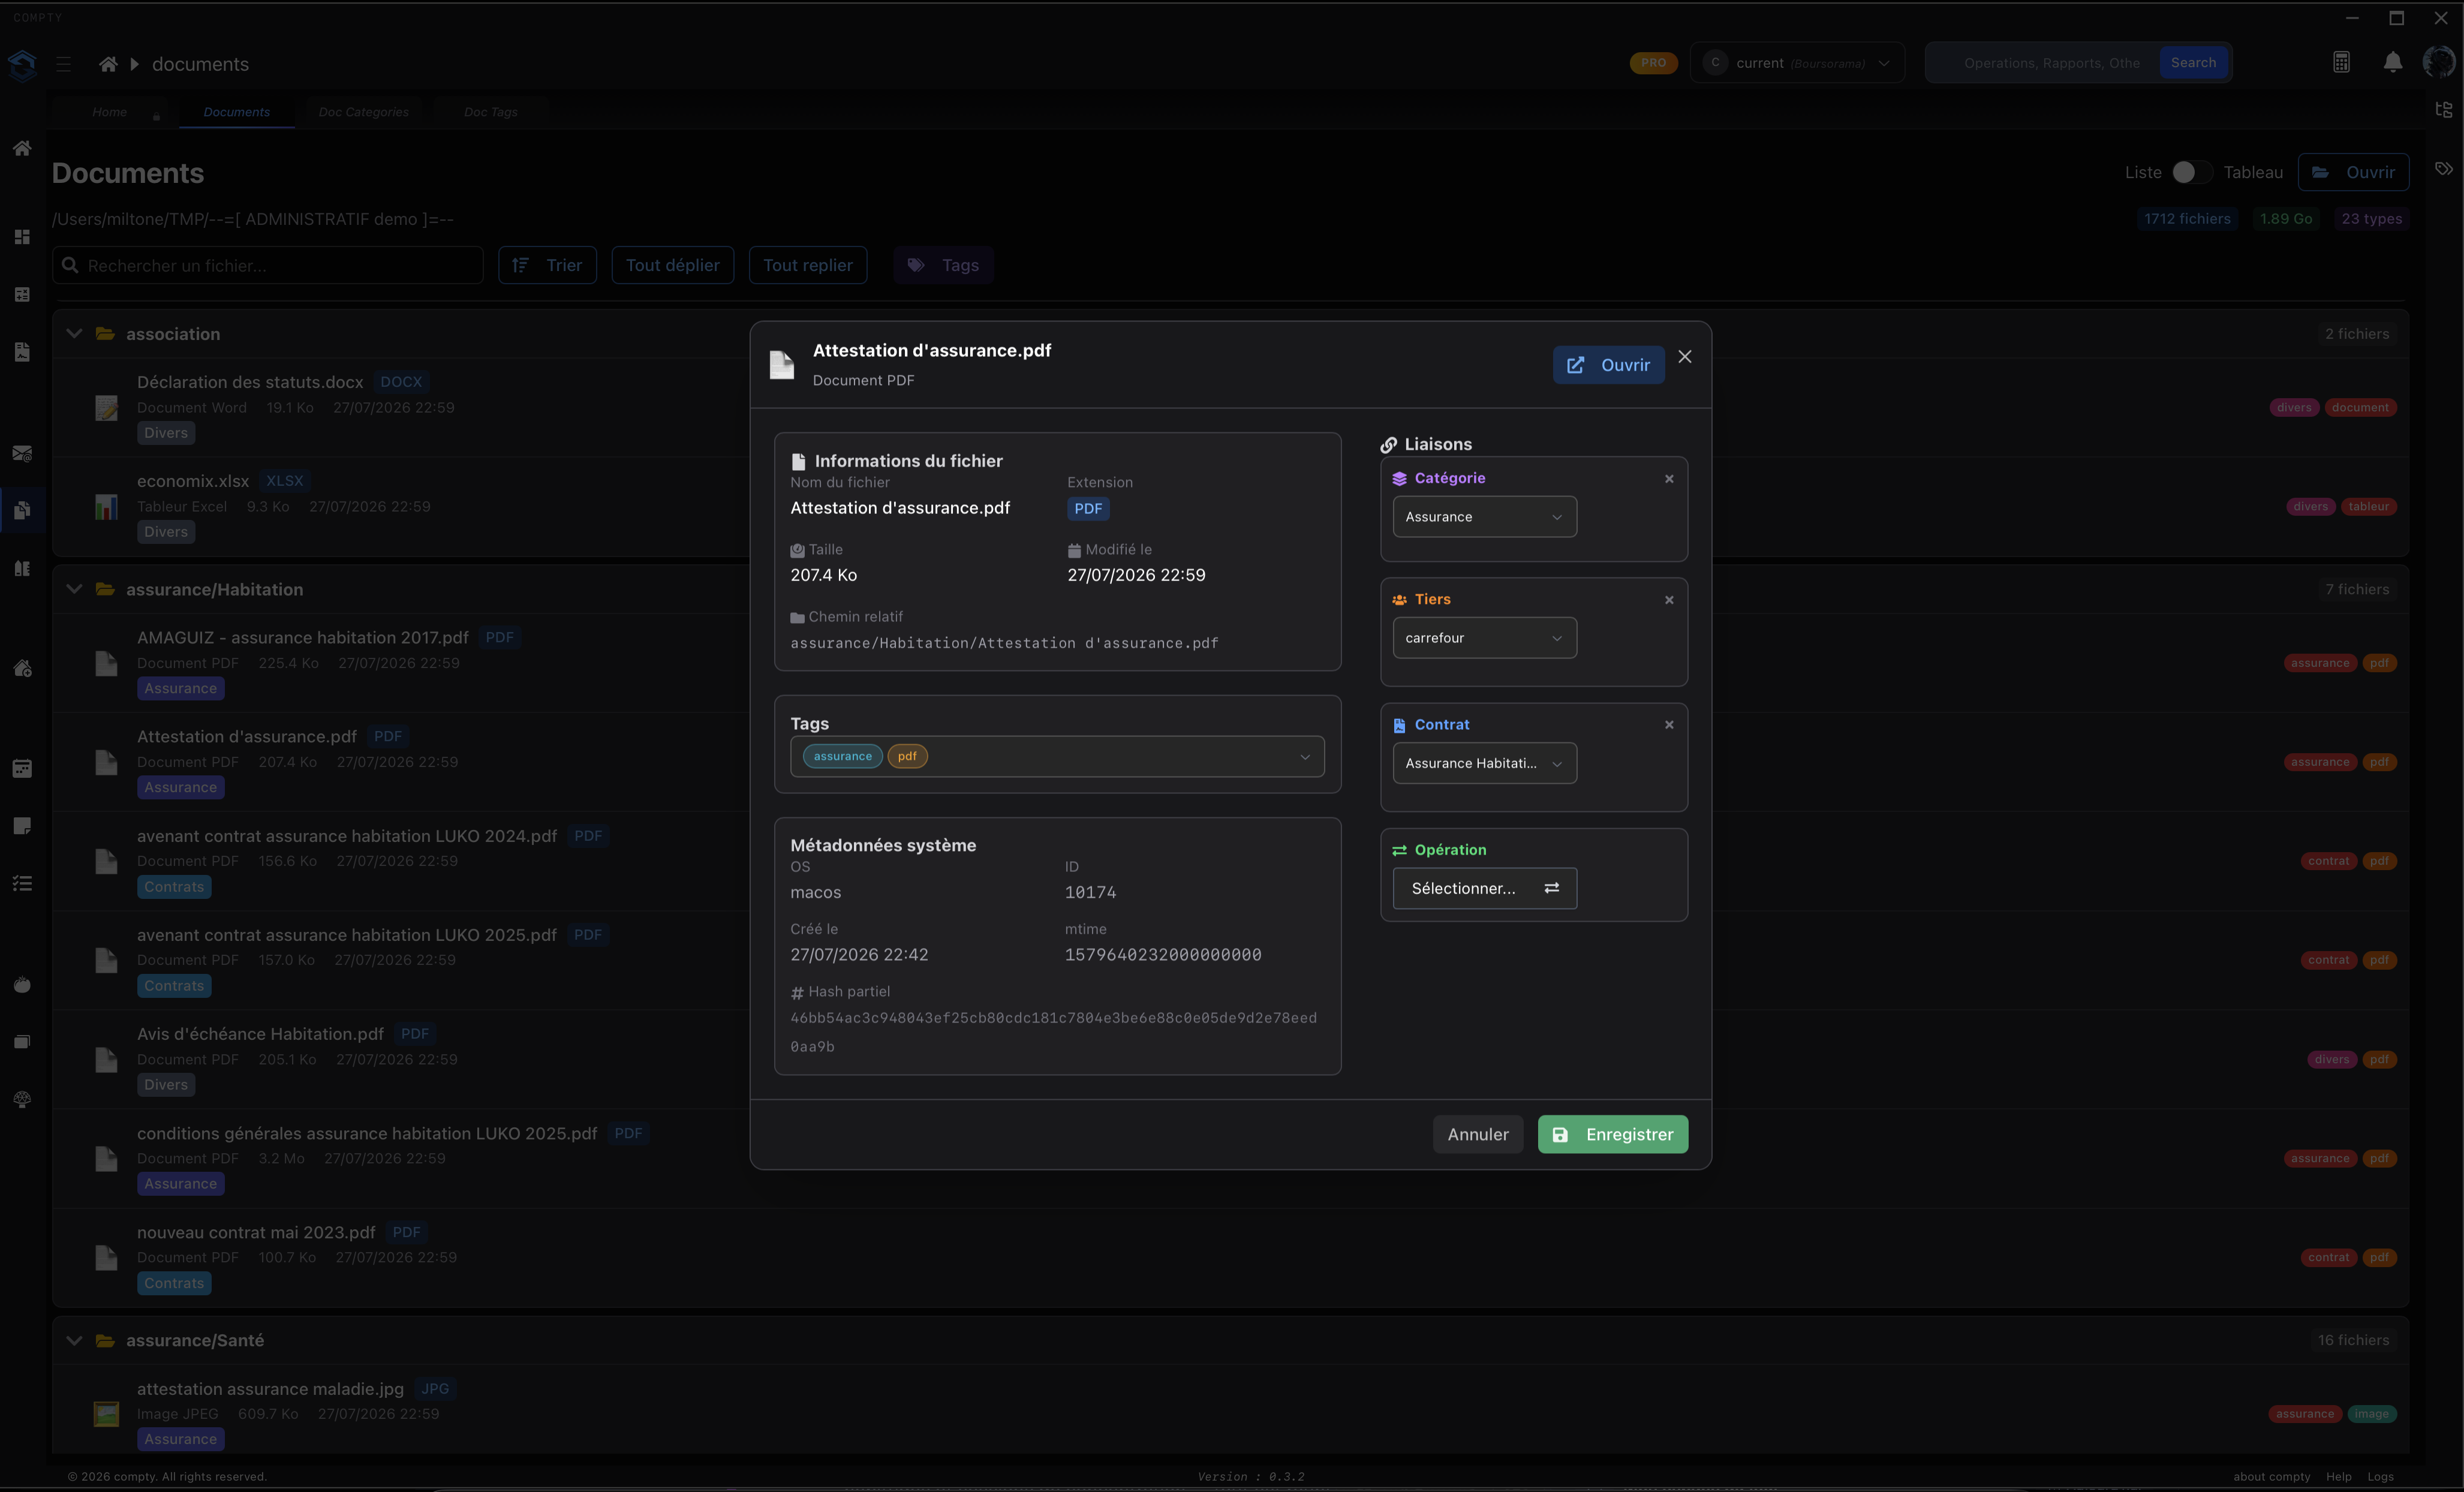Open the home icon in left sidebar

[22, 149]
